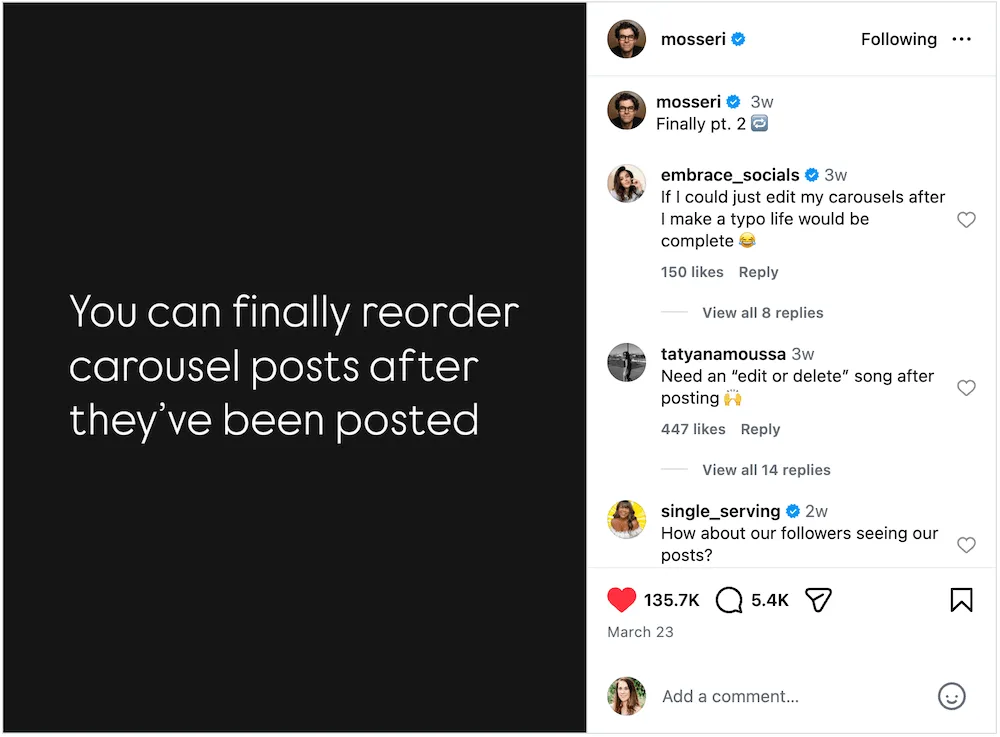Open the emoji picker in the comment box

(951, 696)
